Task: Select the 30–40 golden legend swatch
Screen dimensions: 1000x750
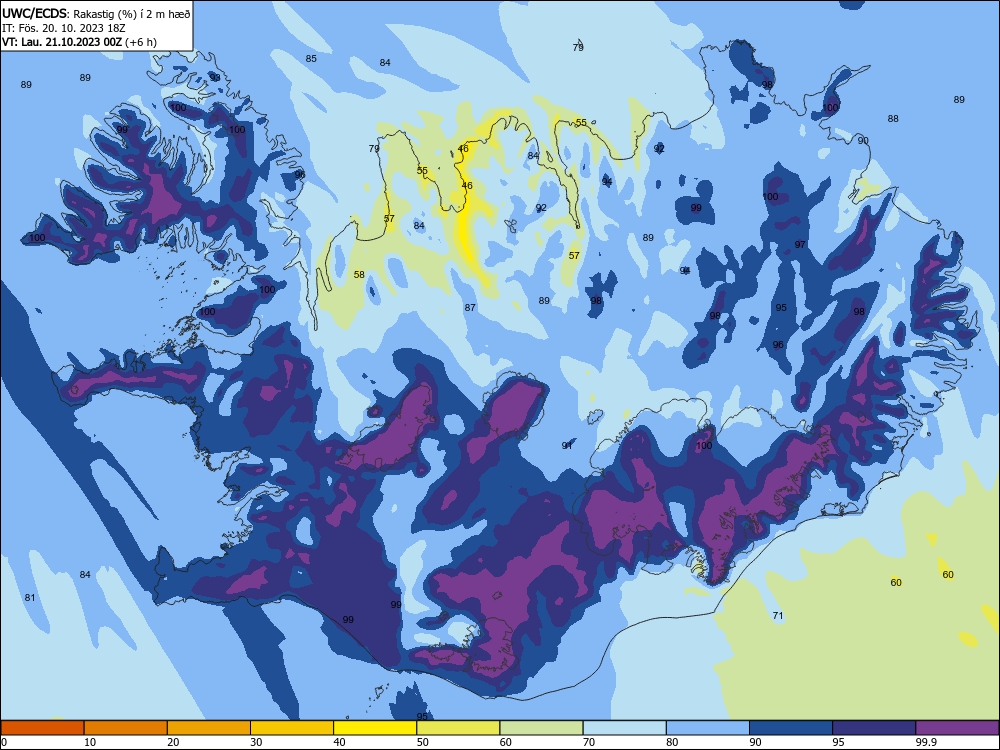Action: tap(292, 728)
